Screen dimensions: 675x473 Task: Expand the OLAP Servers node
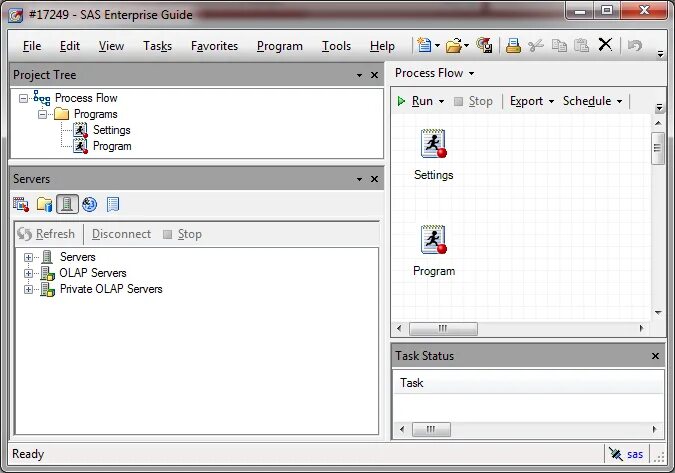click(x=28, y=273)
